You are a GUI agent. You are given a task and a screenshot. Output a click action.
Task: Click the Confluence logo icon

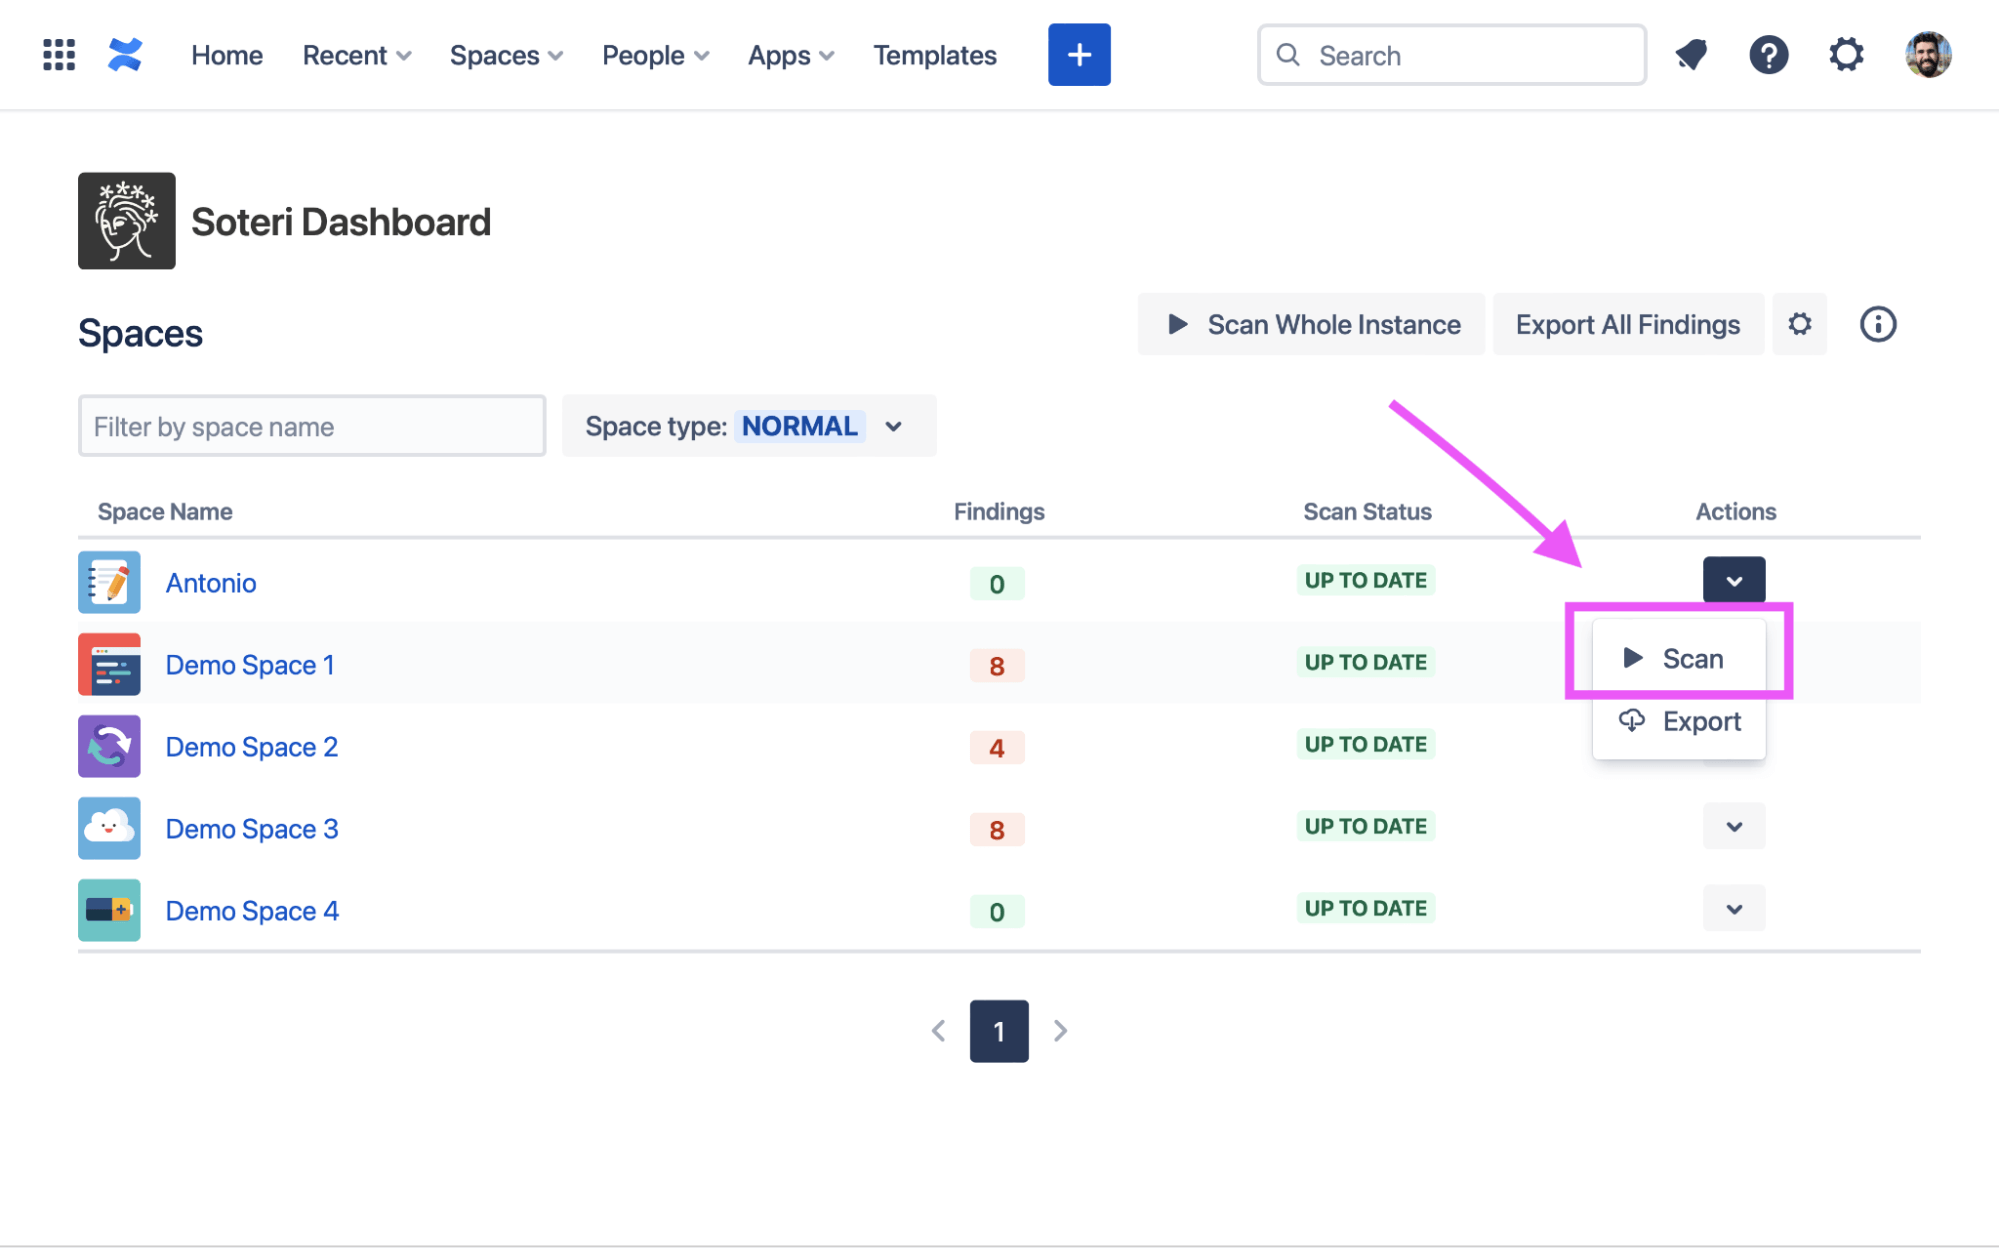[x=125, y=55]
